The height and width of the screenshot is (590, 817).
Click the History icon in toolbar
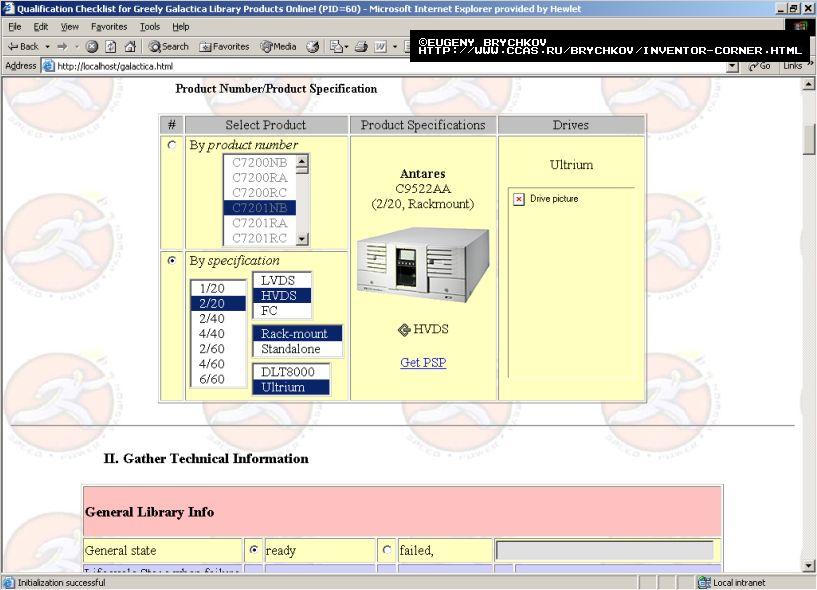point(313,47)
